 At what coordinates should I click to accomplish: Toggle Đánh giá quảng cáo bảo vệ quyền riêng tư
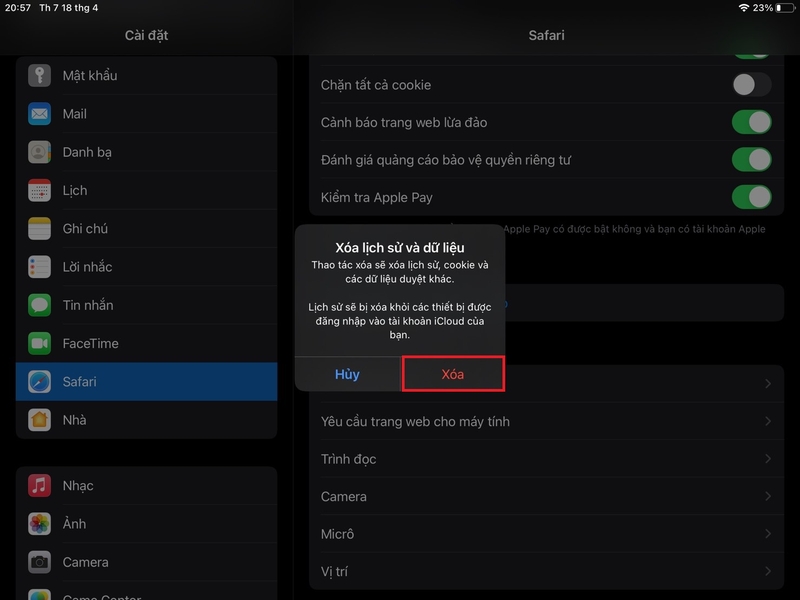(x=752, y=160)
